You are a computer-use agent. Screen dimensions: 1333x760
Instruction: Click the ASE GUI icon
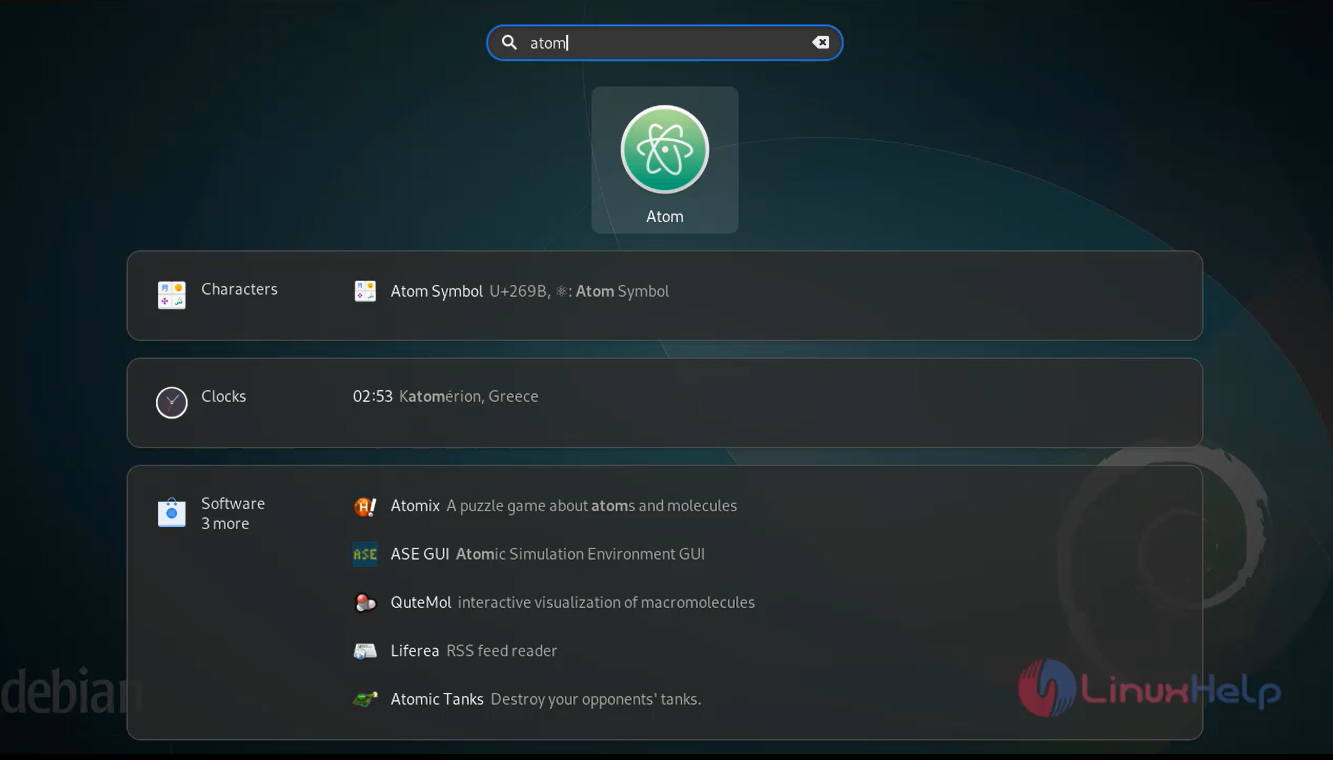click(x=365, y=554)
